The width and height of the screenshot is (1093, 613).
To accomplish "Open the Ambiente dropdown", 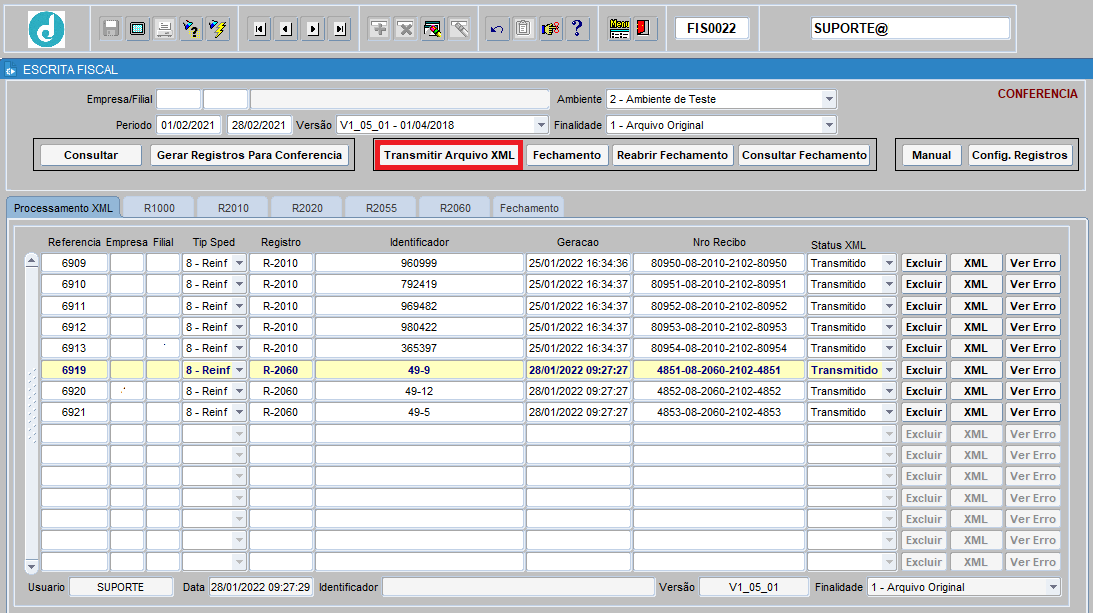I will point(829,99).
